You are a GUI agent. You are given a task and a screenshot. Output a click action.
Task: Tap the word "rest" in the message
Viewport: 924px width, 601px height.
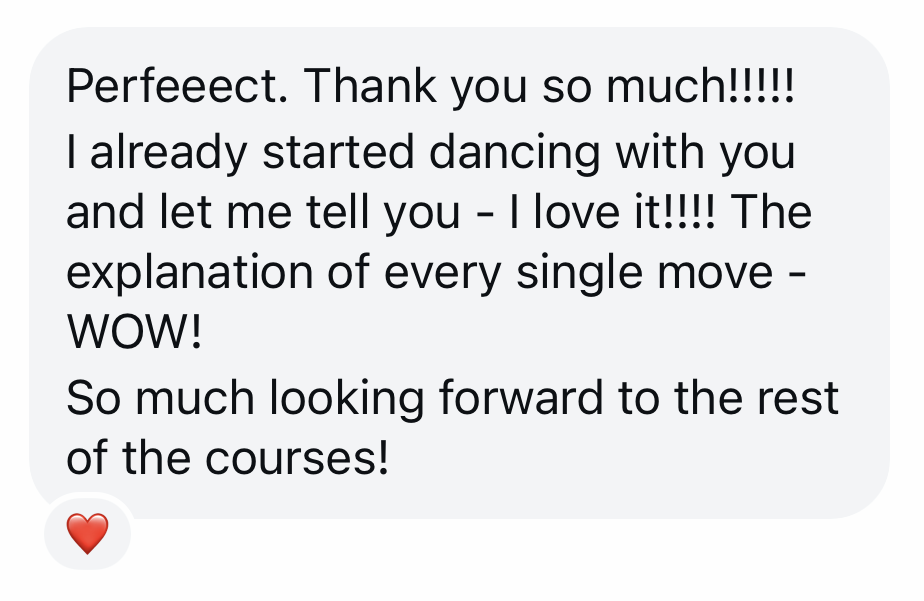(x=796, y=398)
